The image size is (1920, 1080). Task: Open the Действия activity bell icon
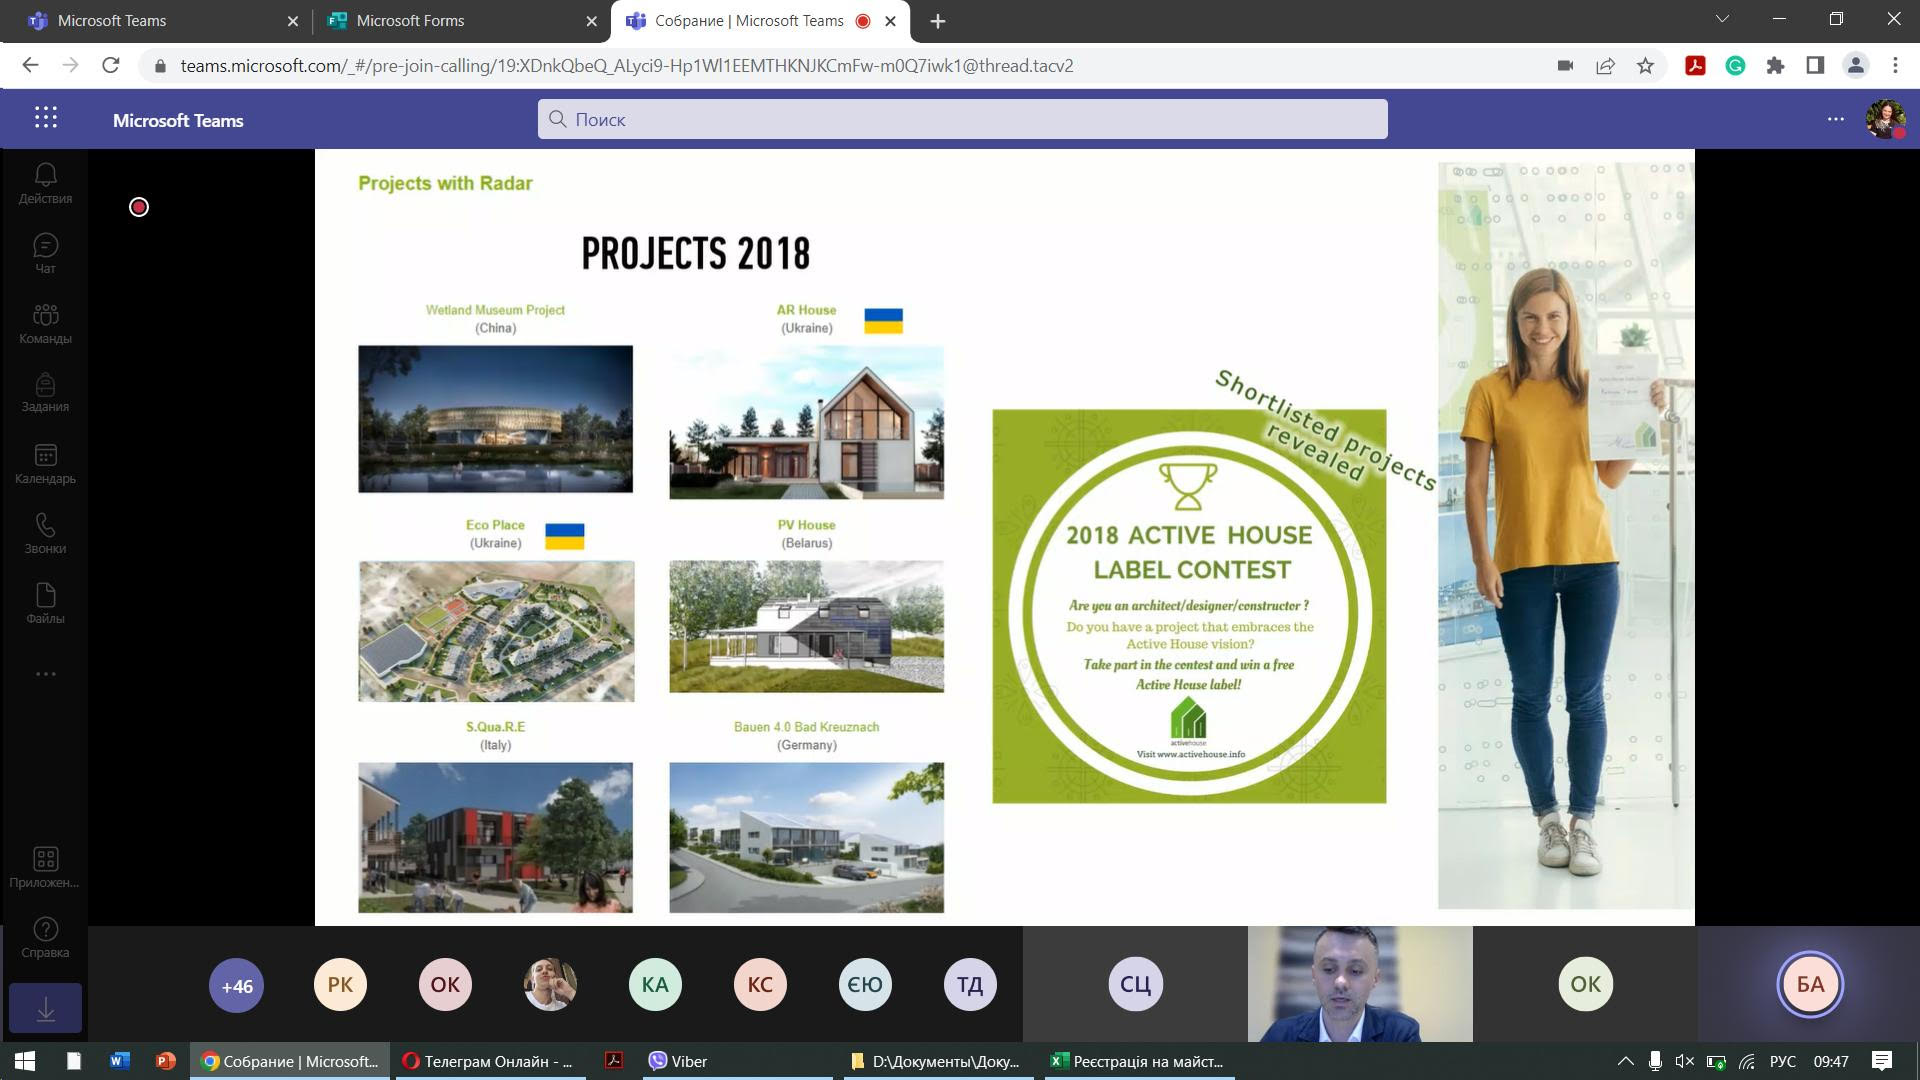coord(45,184)
